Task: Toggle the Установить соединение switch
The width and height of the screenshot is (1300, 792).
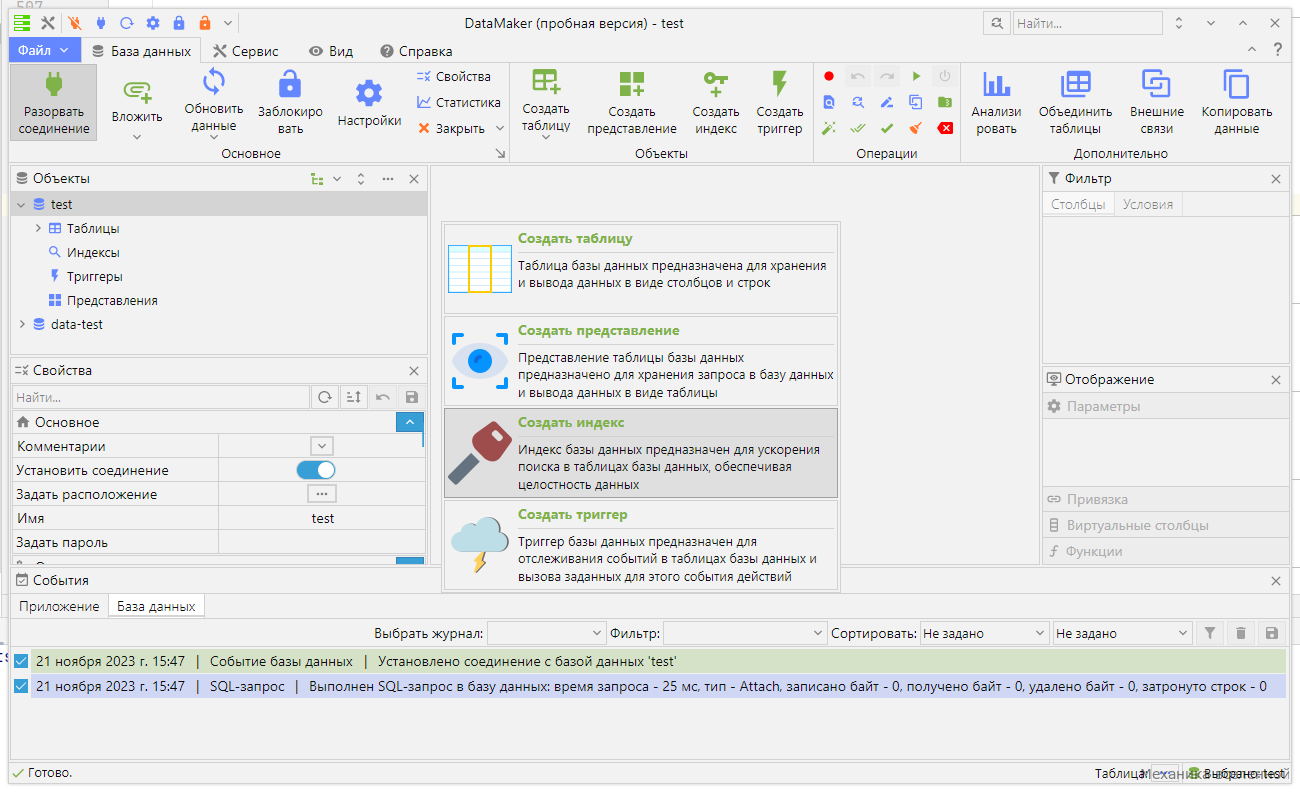Action: pyautogui.click(x=316, y=470)
